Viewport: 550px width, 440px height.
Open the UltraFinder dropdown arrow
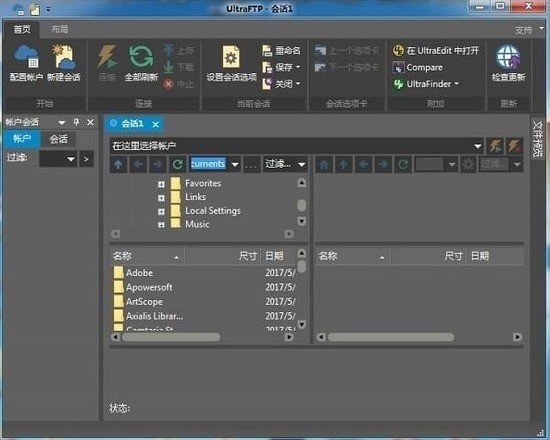(456, 84)
